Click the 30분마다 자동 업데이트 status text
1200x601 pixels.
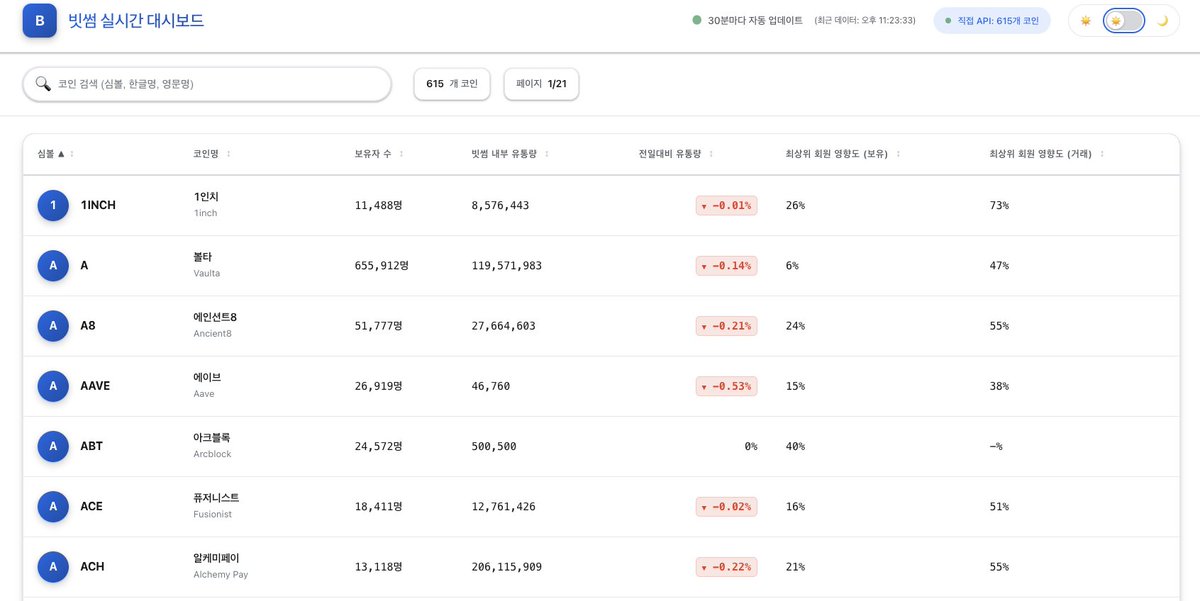(755, 20)
